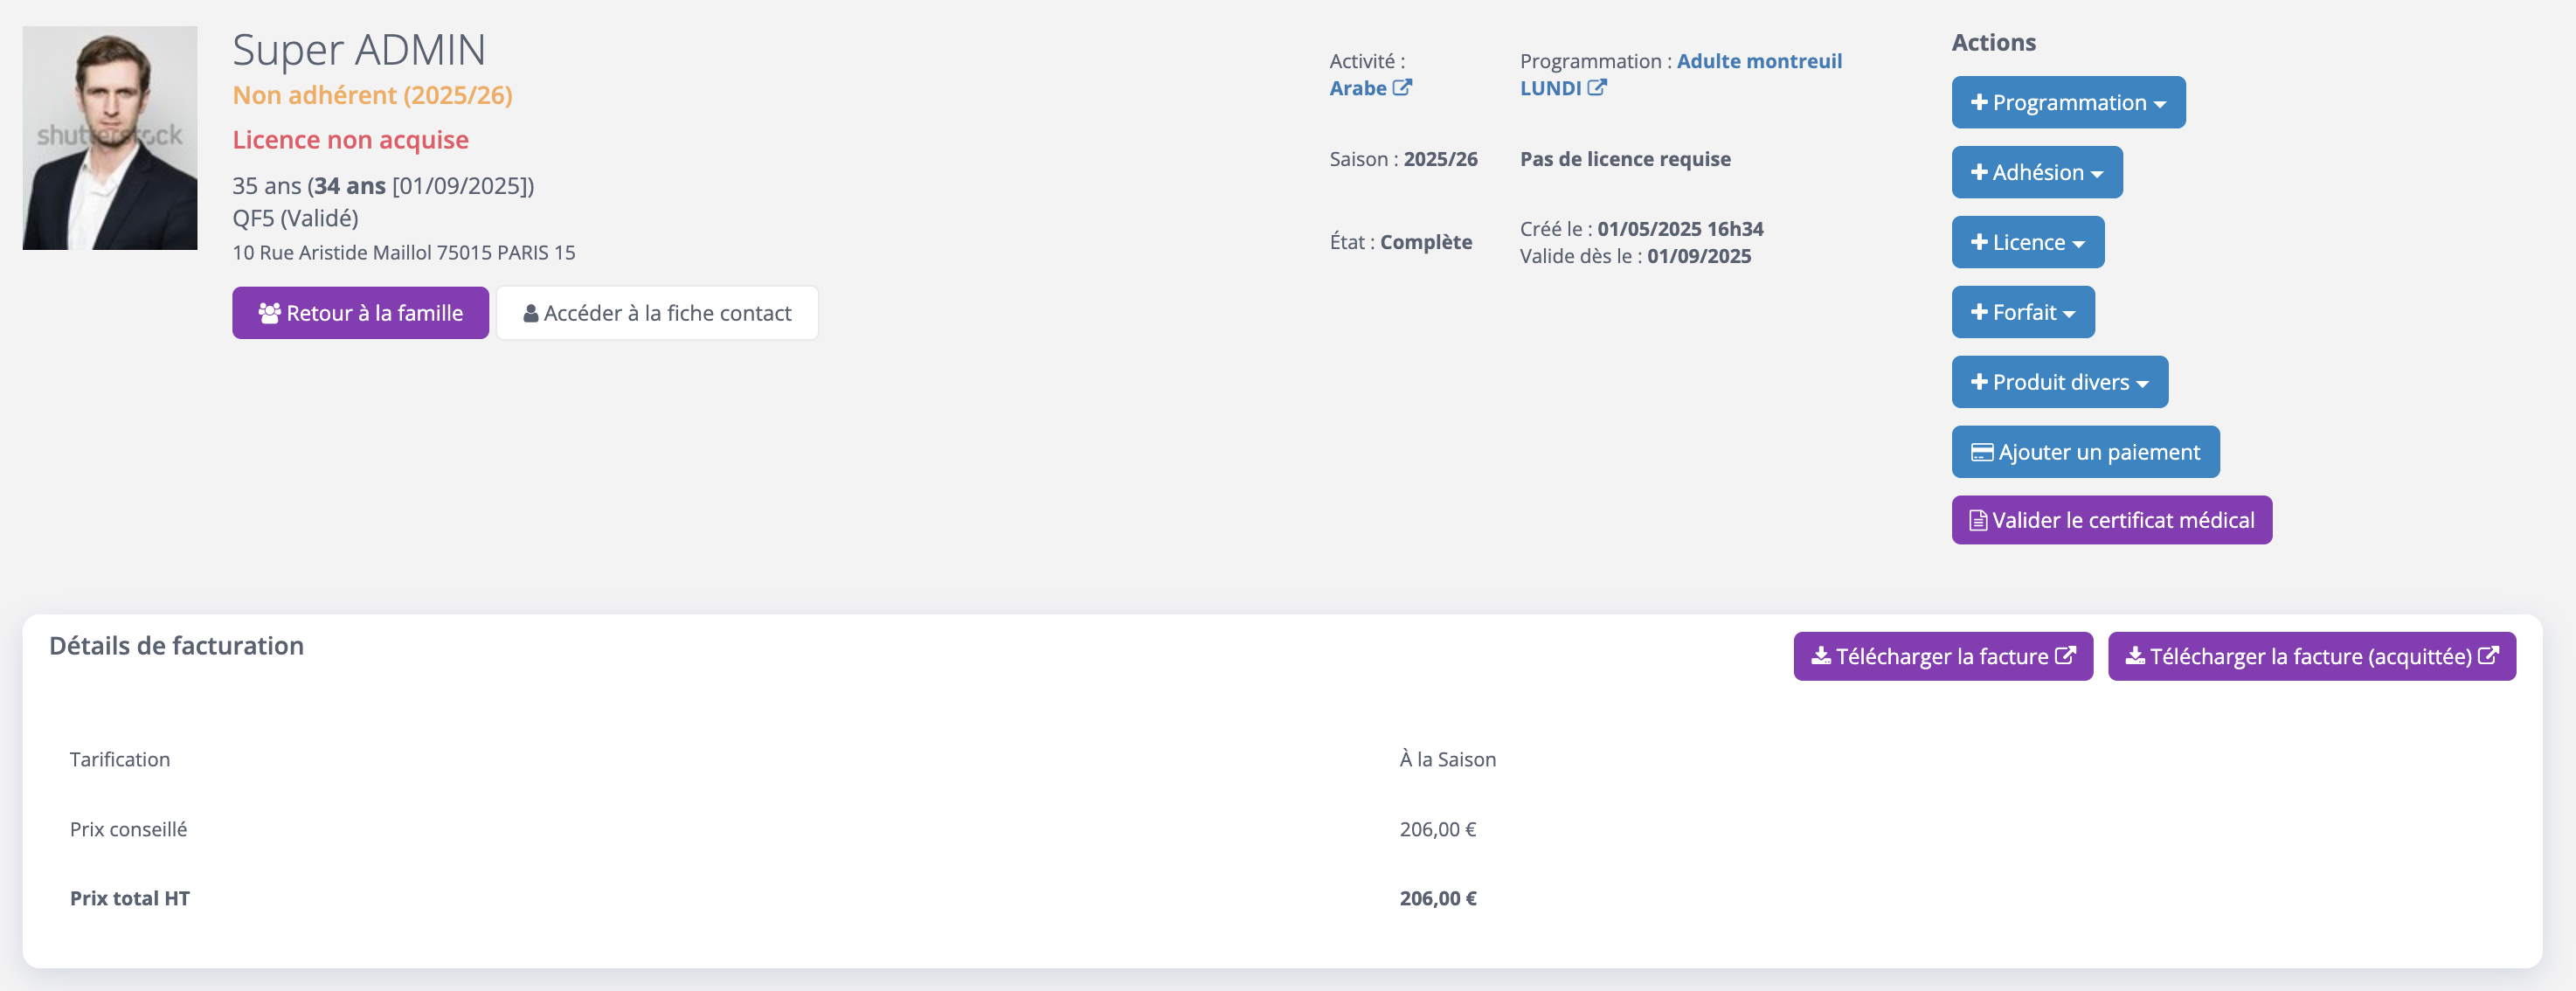2576x991 pixels.
Task: Expand the Programmation dropdown
Action: tap(2068, 103)
